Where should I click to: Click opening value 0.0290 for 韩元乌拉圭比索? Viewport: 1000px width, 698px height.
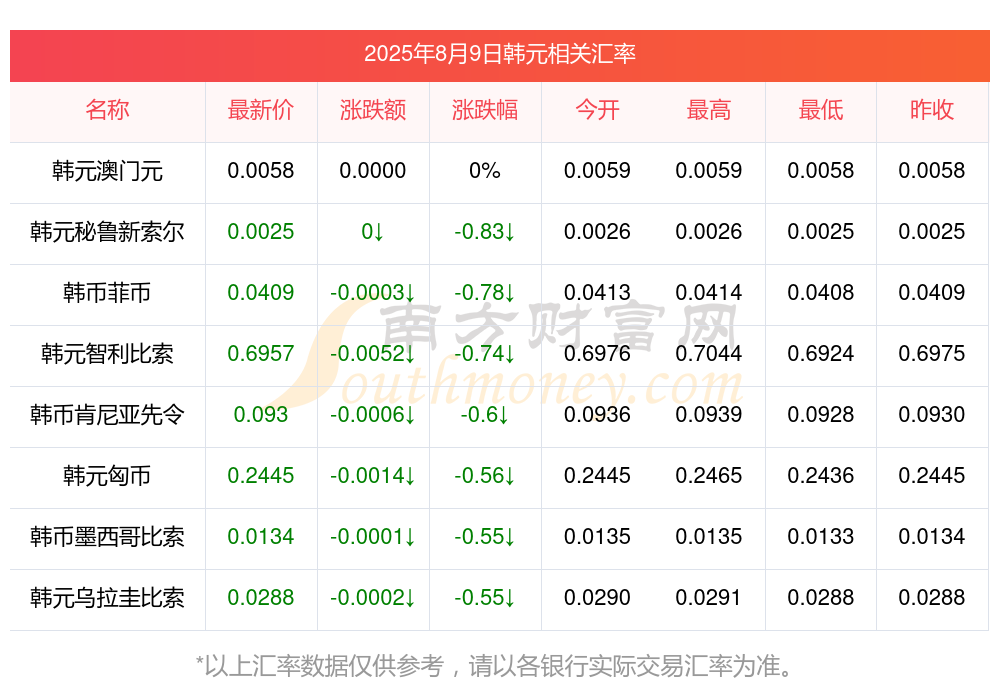pyautogui.click(x=597, y=598)
